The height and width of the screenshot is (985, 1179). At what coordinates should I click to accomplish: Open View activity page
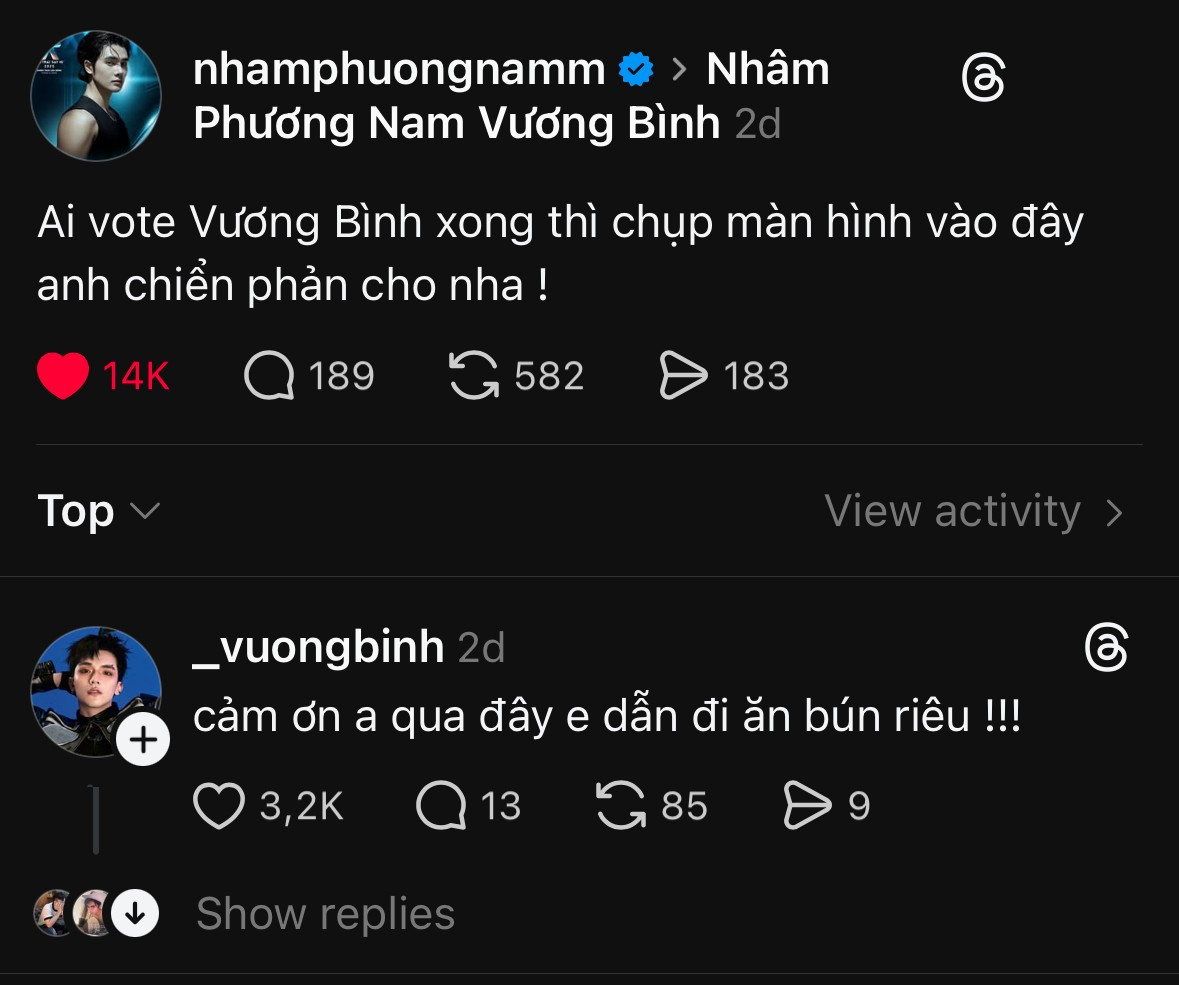coord(972,512)
